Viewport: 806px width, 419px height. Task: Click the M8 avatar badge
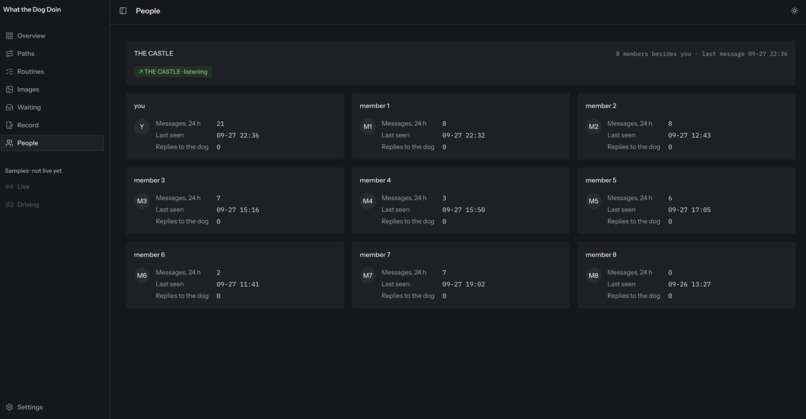coord(593,276)
